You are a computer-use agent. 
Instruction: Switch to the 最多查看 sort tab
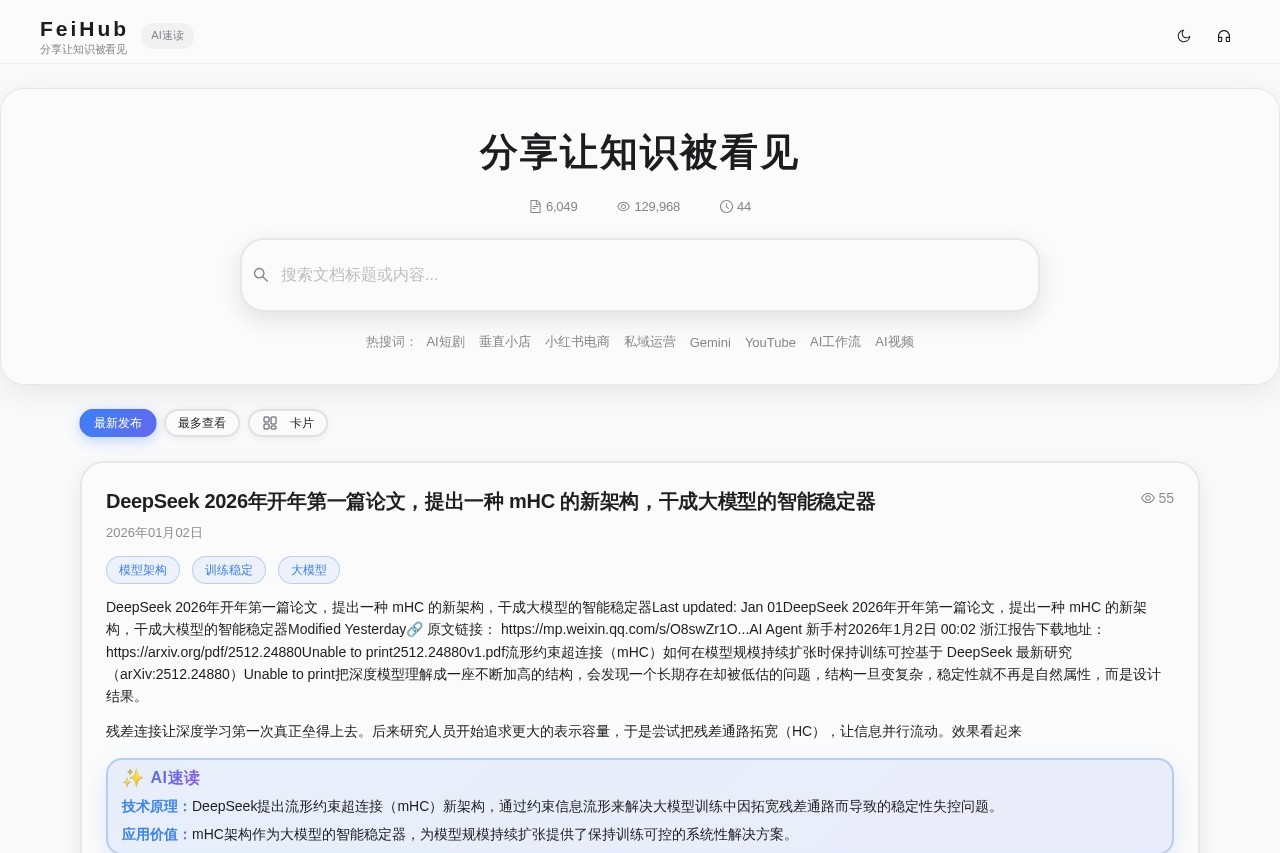pos(202,423)
